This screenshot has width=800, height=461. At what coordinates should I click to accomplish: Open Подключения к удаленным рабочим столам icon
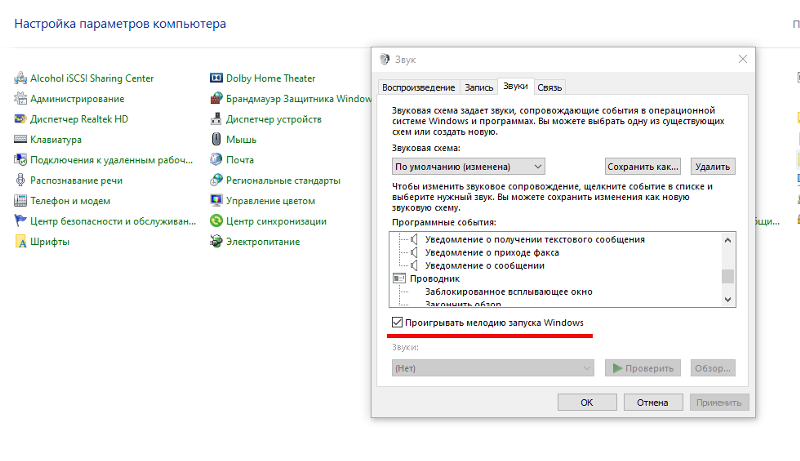(x=20, y=160)
